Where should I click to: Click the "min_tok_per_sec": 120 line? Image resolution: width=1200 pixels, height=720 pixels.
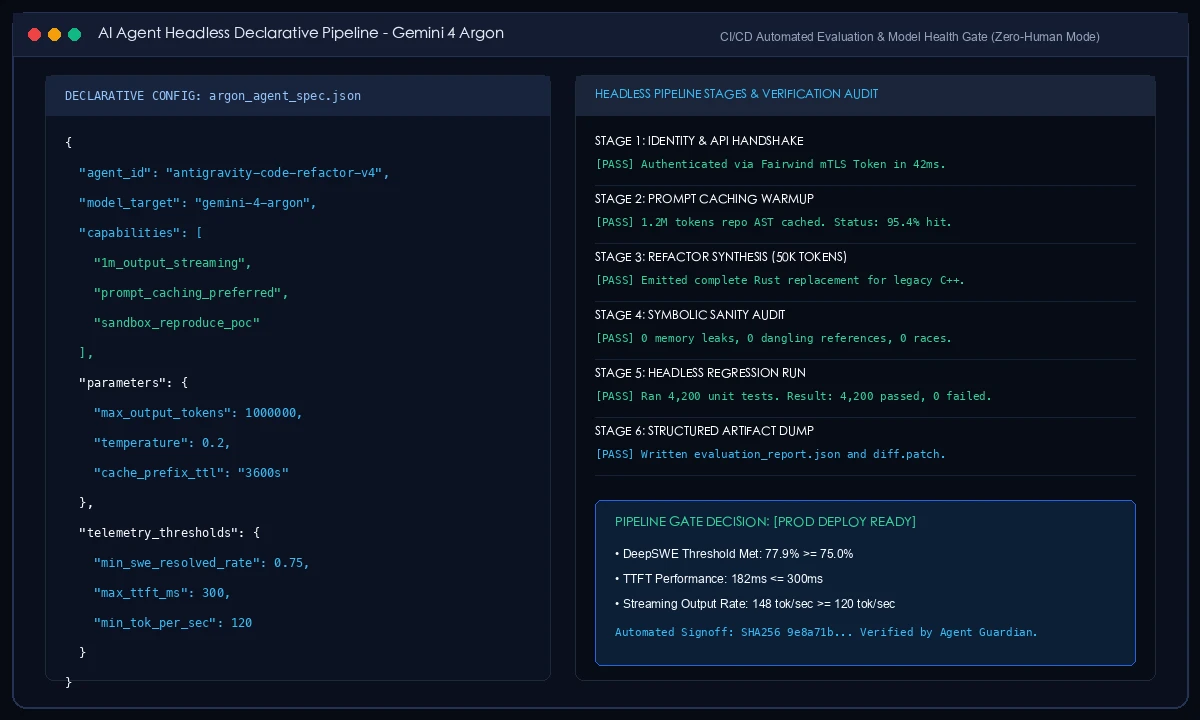pos(173,623)
